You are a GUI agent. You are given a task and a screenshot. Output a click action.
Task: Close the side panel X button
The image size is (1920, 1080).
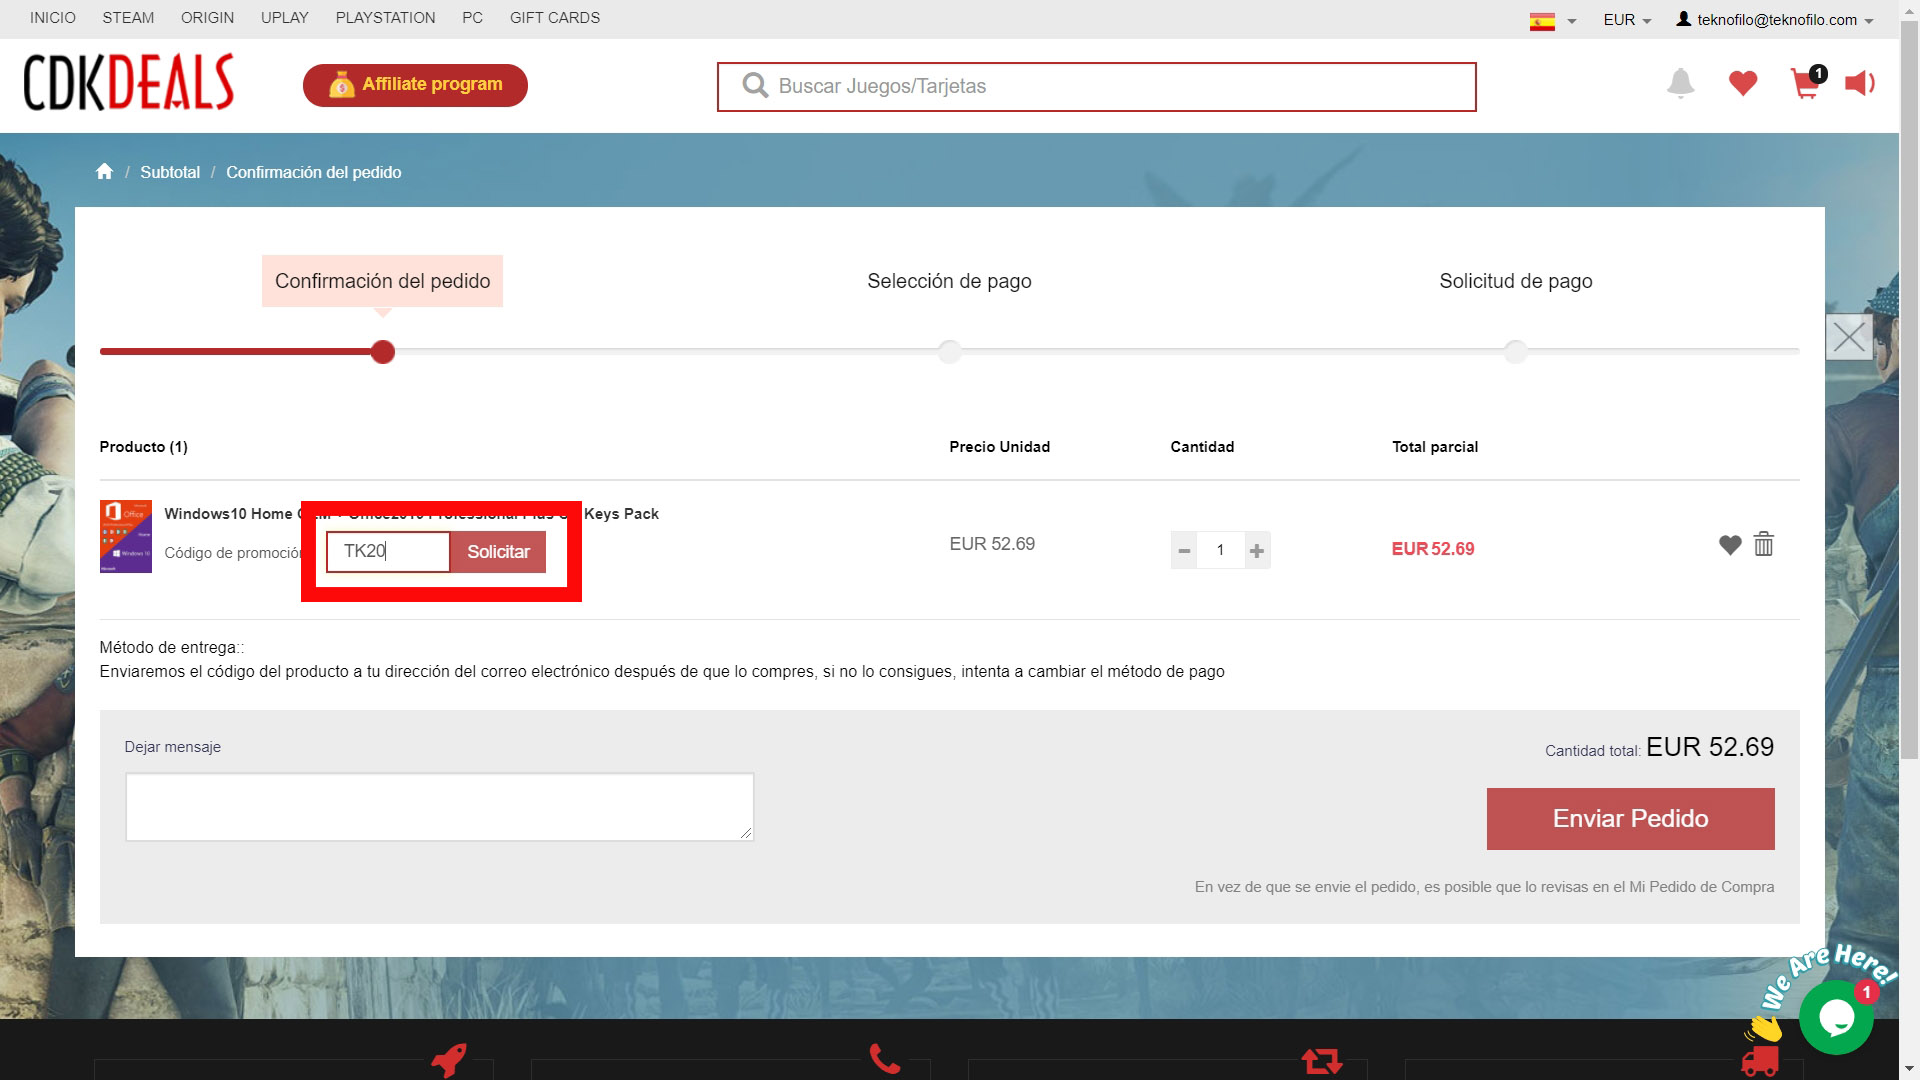[x=1849, y=337]
